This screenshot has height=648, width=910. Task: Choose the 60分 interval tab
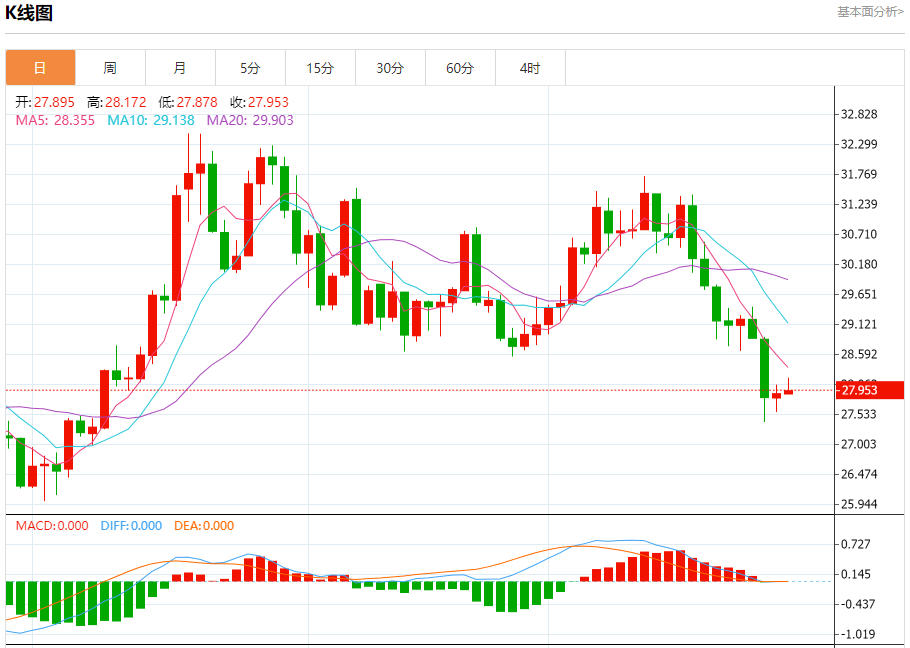point(460,68)
